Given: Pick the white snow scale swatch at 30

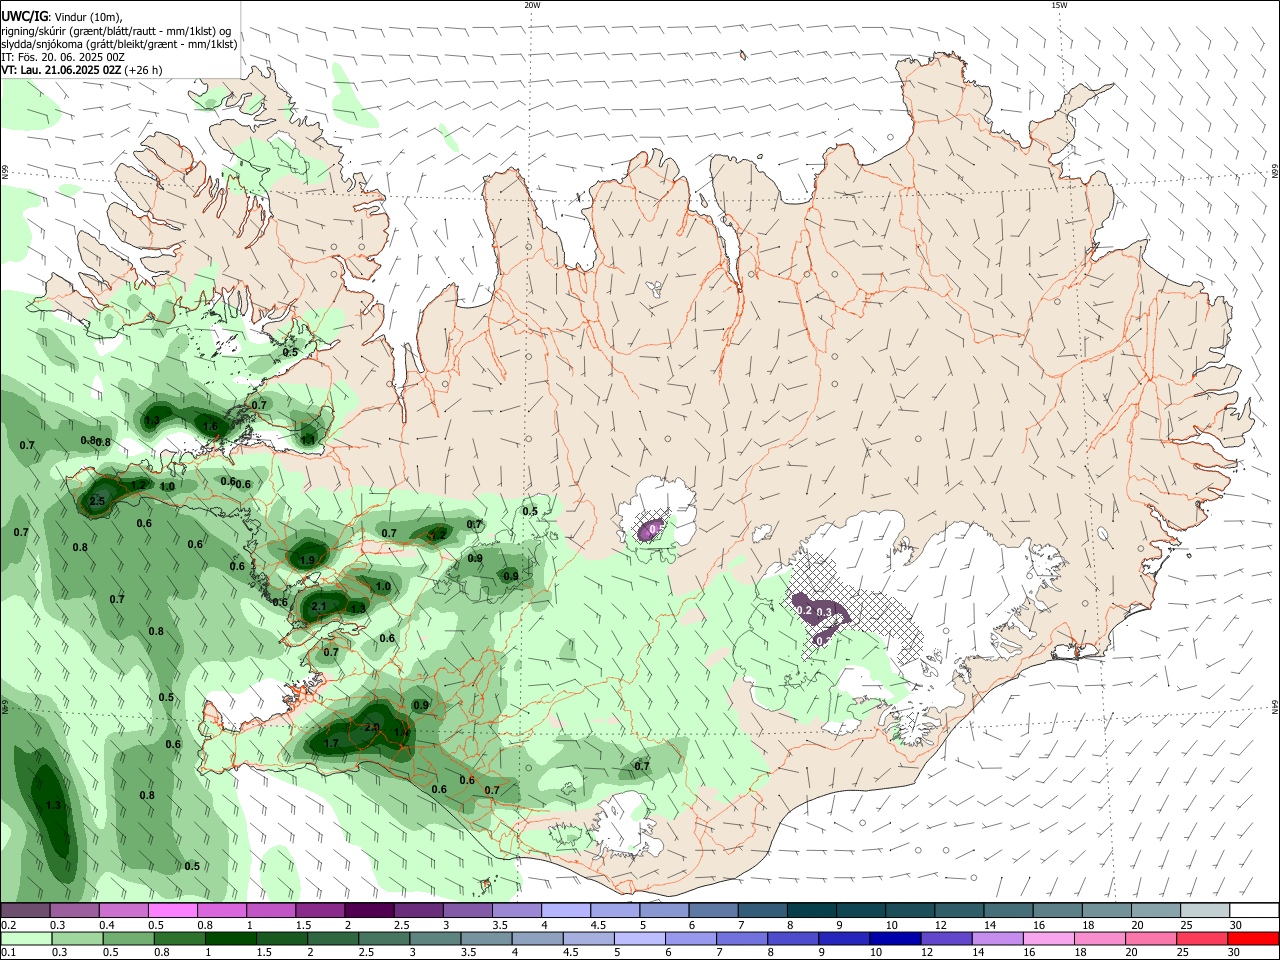Looking at the screenshot, I should point(1254,910).
